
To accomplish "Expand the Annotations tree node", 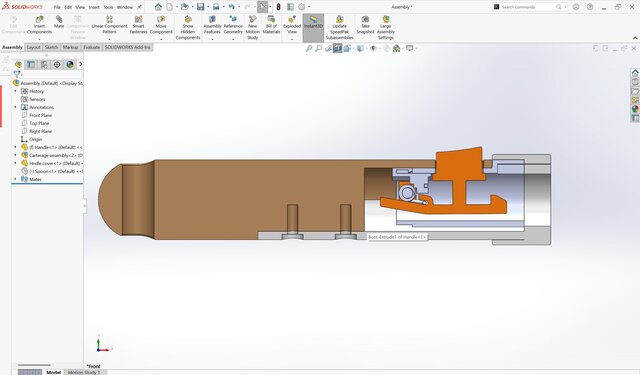I will click(x=16, y=107).
